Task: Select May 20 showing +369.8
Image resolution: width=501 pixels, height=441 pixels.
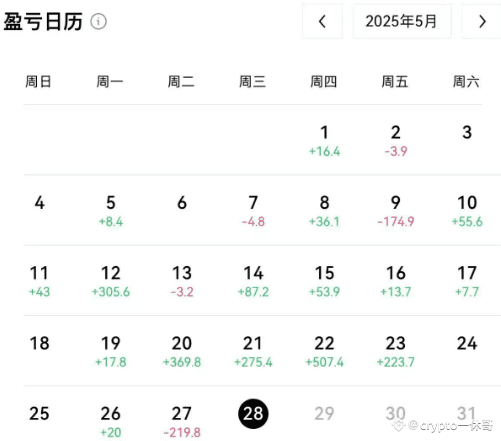Action: click(182, 352)
